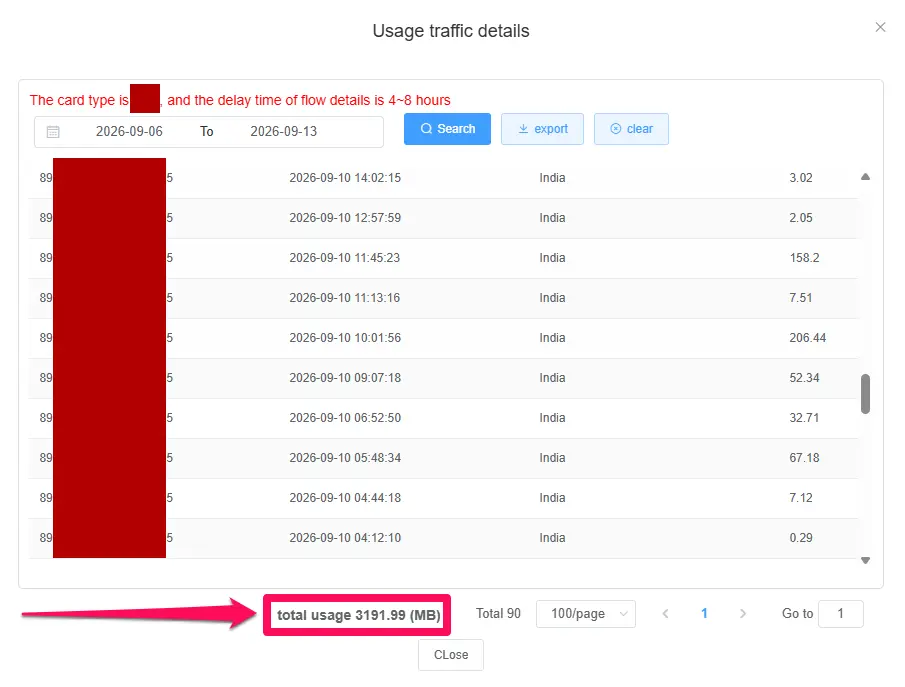Select the timestamp 2026-09-10 05:48:34

click(345, 458)
